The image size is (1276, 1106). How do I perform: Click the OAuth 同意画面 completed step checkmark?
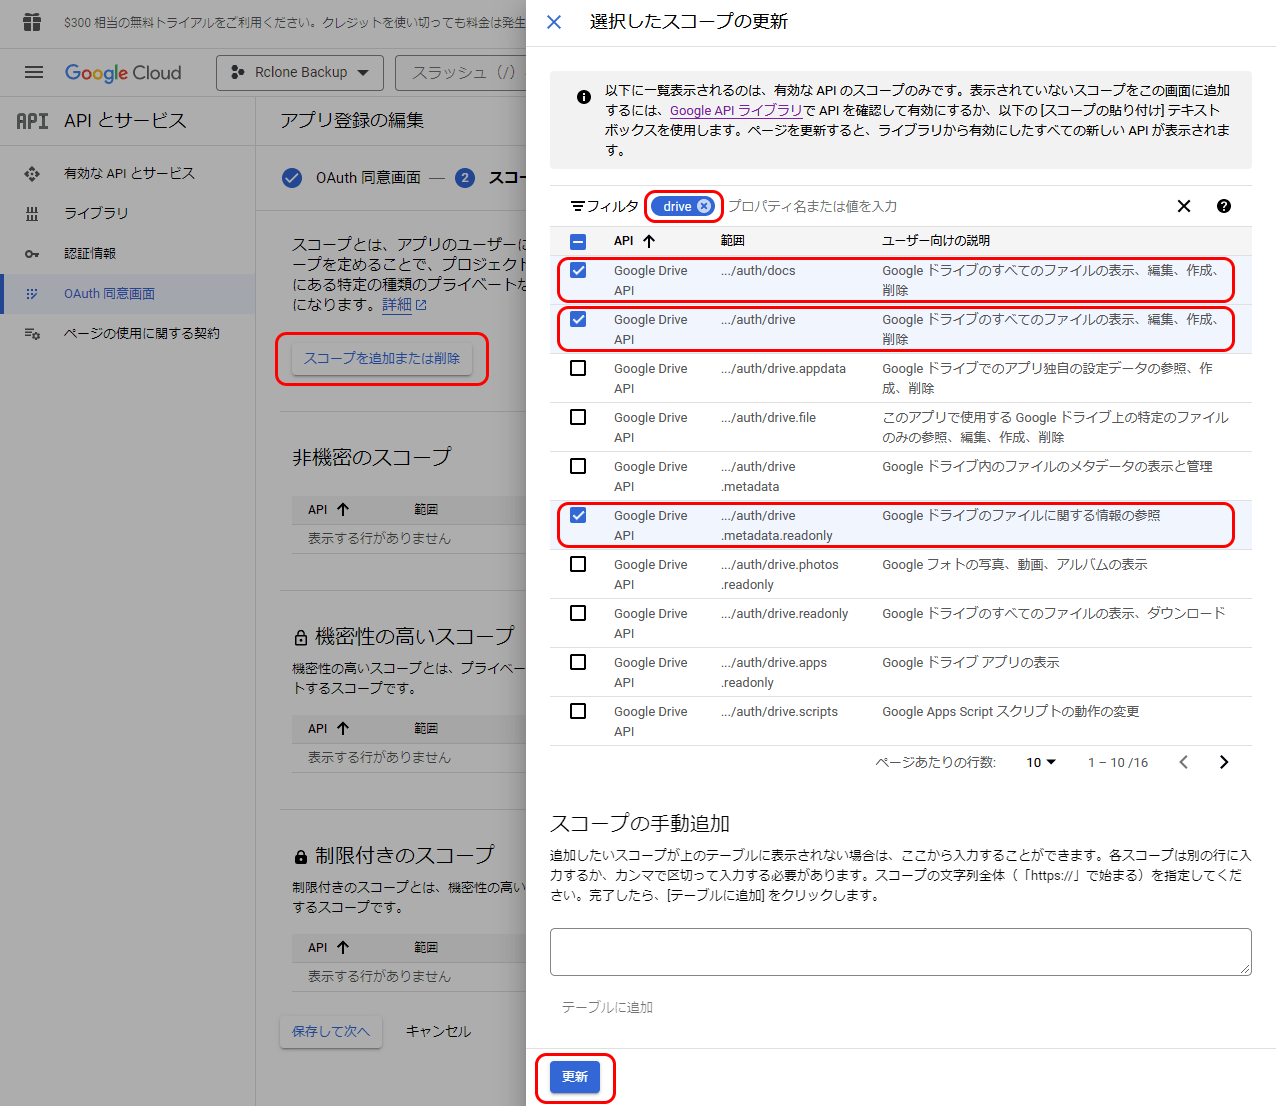[292, 178]
